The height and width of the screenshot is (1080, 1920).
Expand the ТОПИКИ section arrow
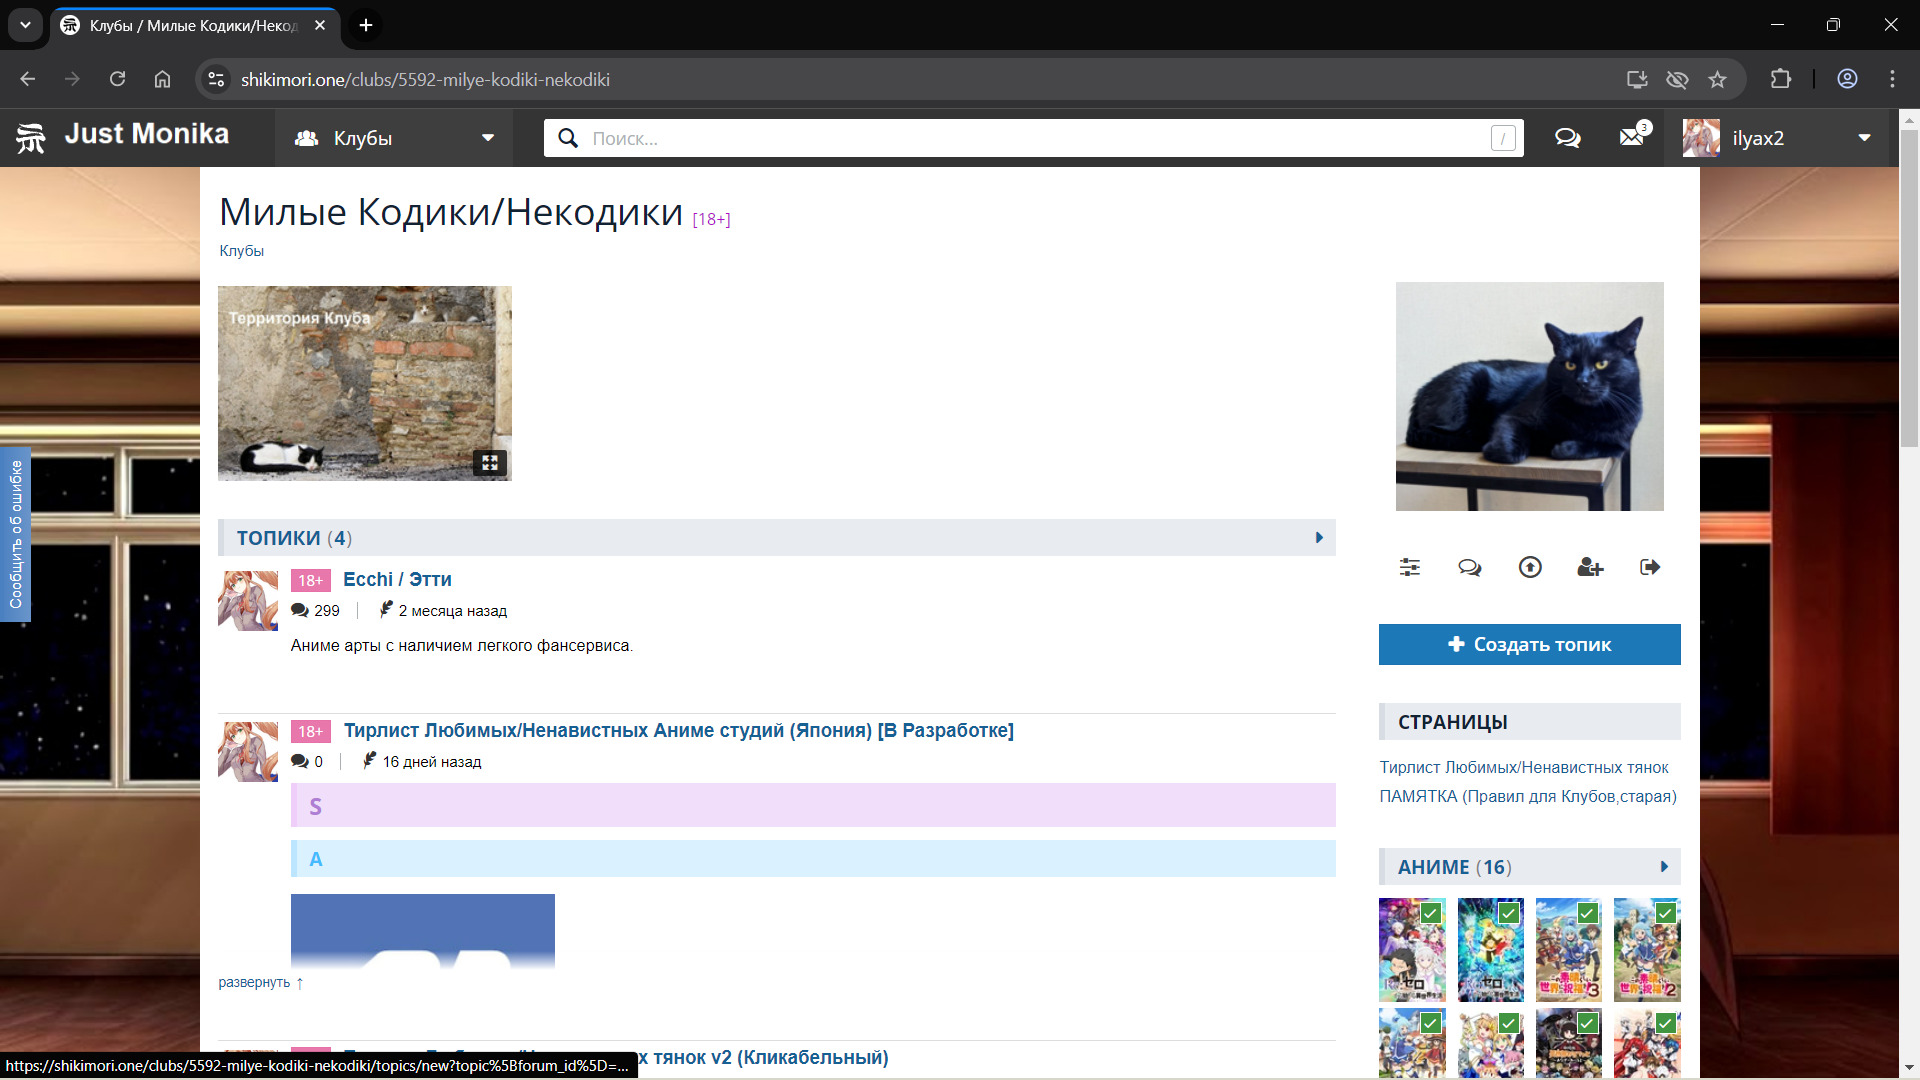pyautogui.click(x=1319, y=538)
